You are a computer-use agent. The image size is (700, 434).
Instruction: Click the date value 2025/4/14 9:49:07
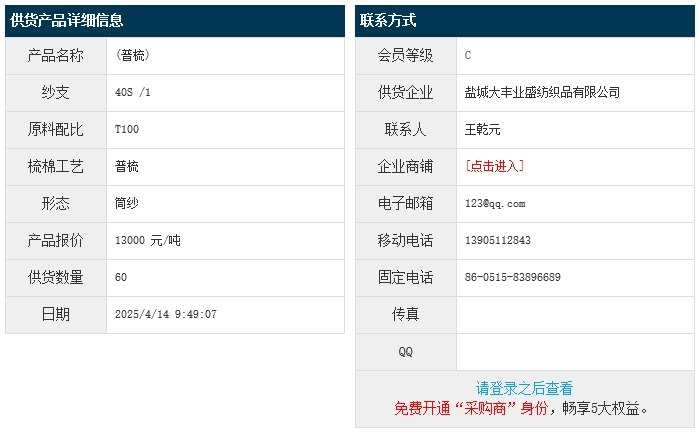click(x=166, y=314)
